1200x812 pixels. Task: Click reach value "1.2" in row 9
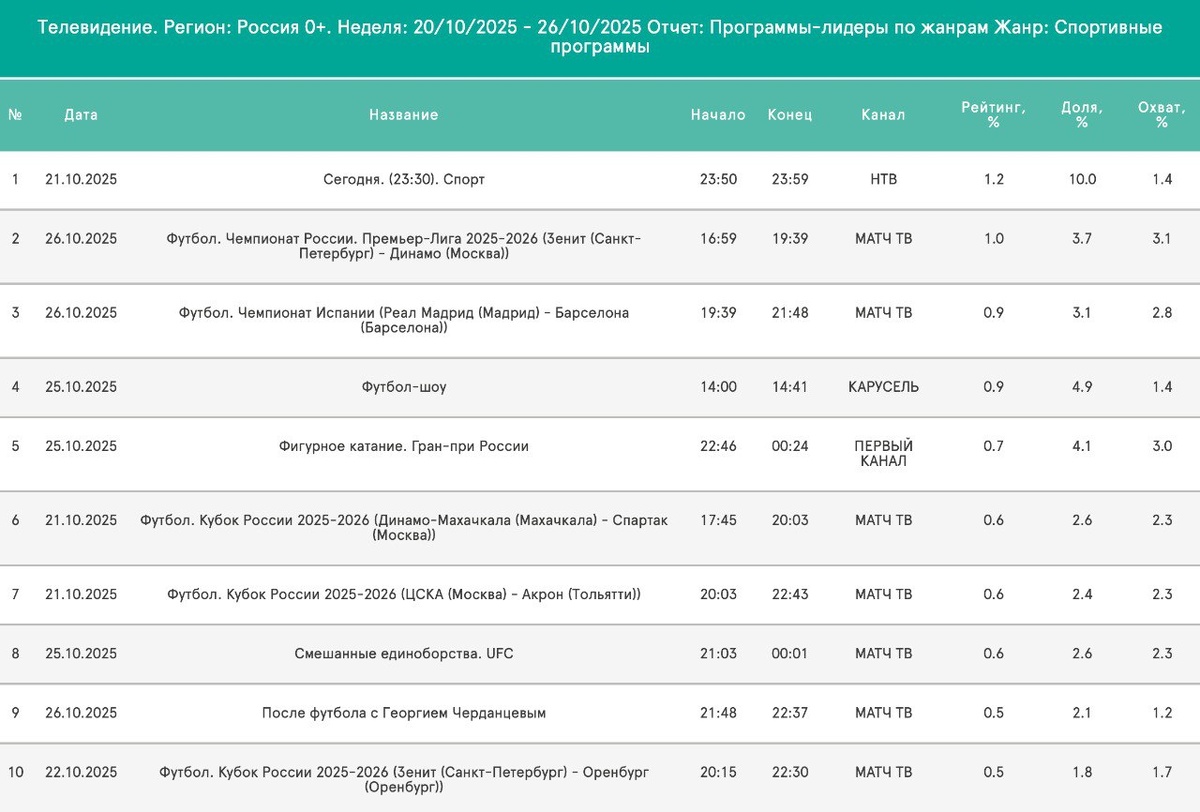[x=1162, y=714]
